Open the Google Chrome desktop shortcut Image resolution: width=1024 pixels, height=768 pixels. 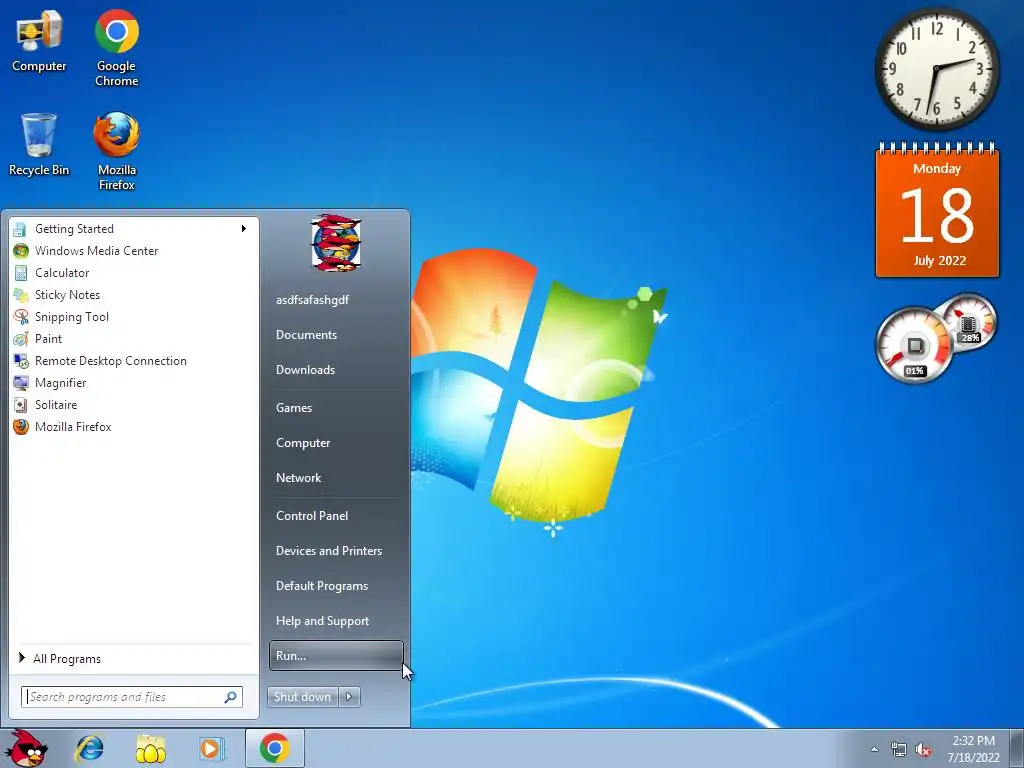coord(116,47)
